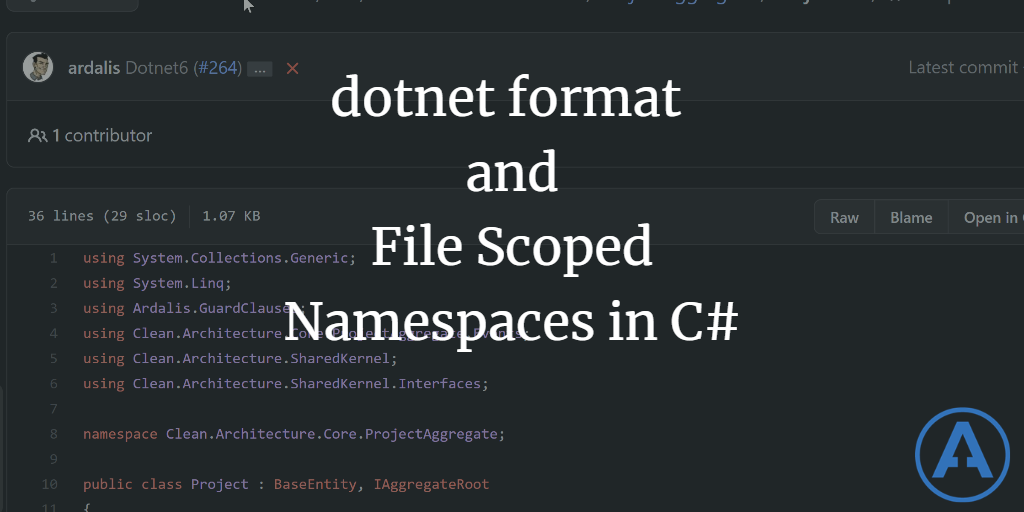Screen dimensions: 1024x512
Task: Click 'using Clean.Architecture.SharedKernel.Interfaces;' line
Action: 286,383
